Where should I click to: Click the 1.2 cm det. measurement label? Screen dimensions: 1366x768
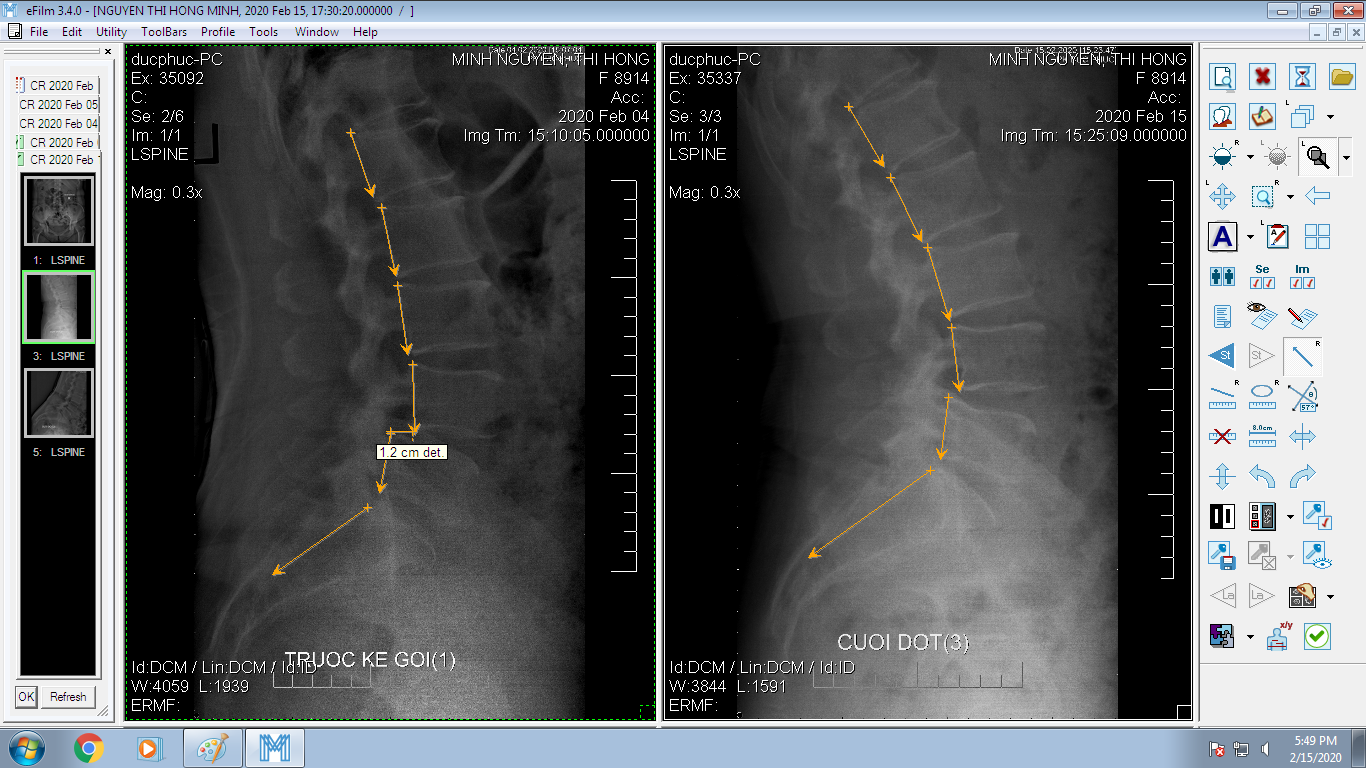point(412,452)
